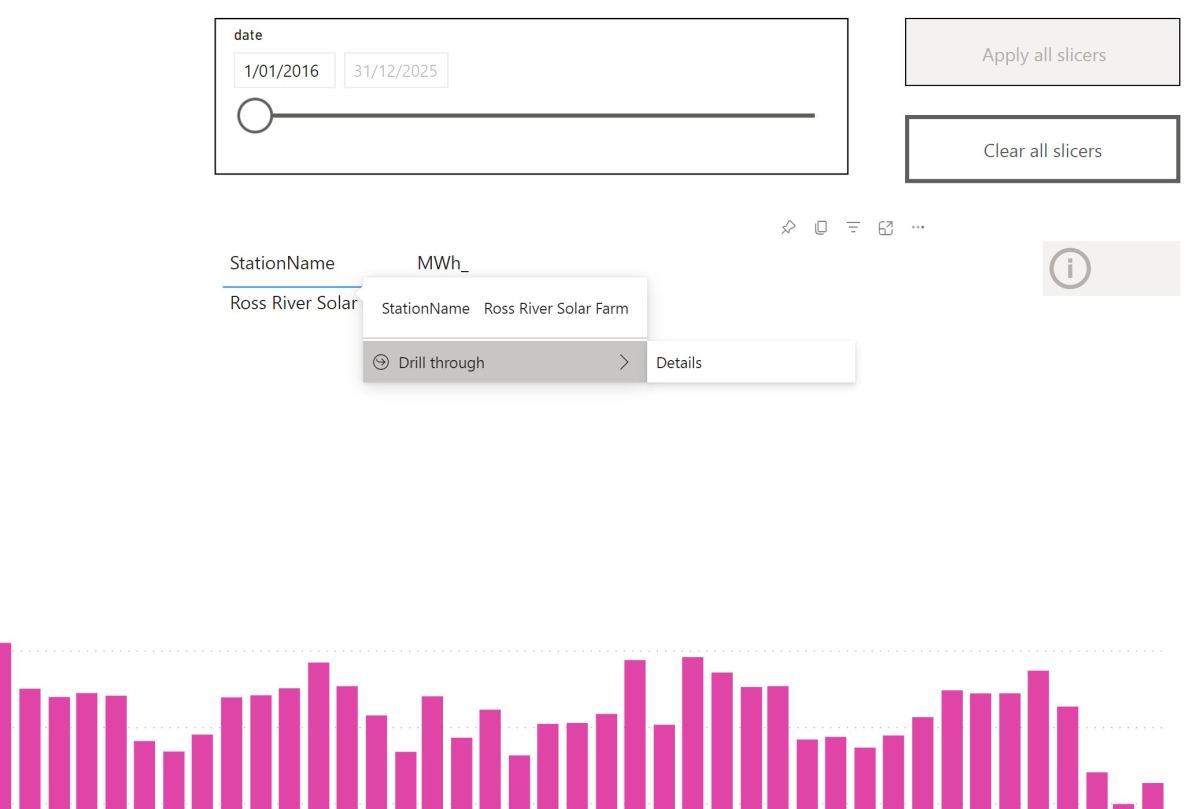Select the Ross River Solar table row
Screen dimensions: 1200x809
click(292, 304)
